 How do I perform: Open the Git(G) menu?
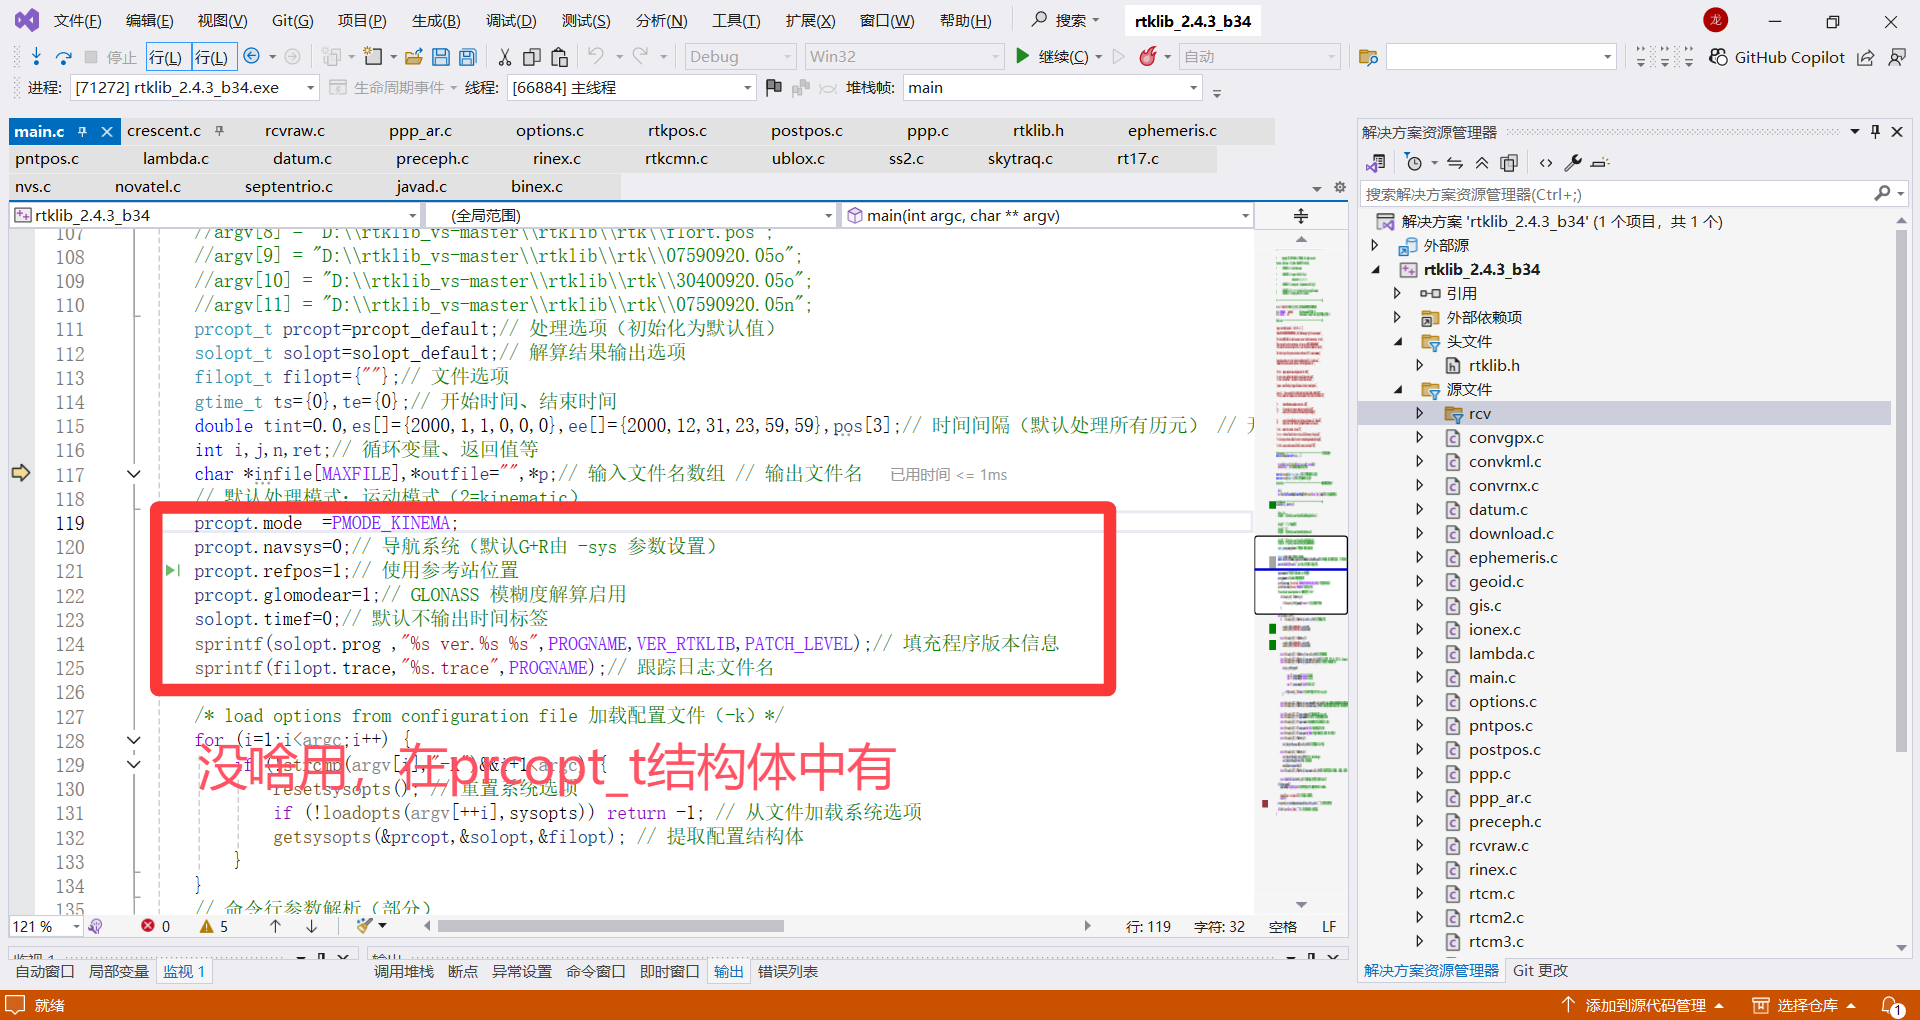pyautogui.click(x=292, y=21)
